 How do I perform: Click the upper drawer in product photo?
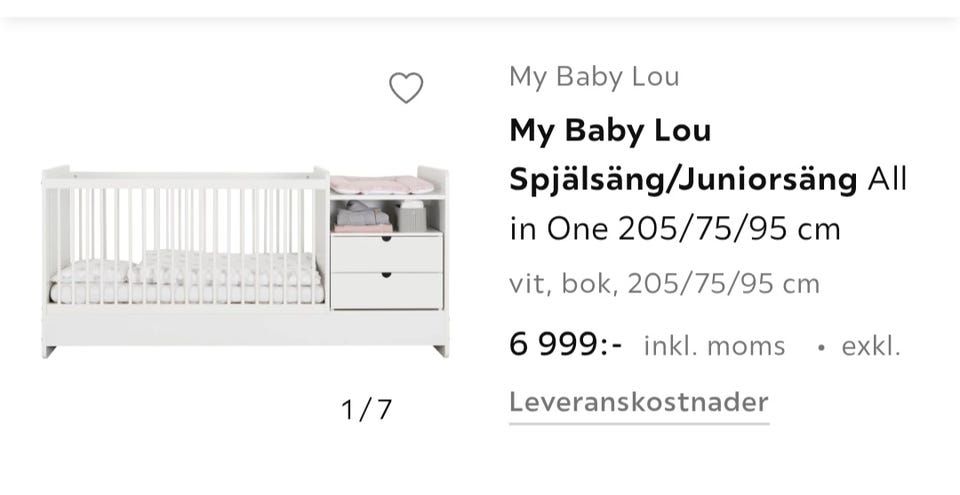click(386, 252)
